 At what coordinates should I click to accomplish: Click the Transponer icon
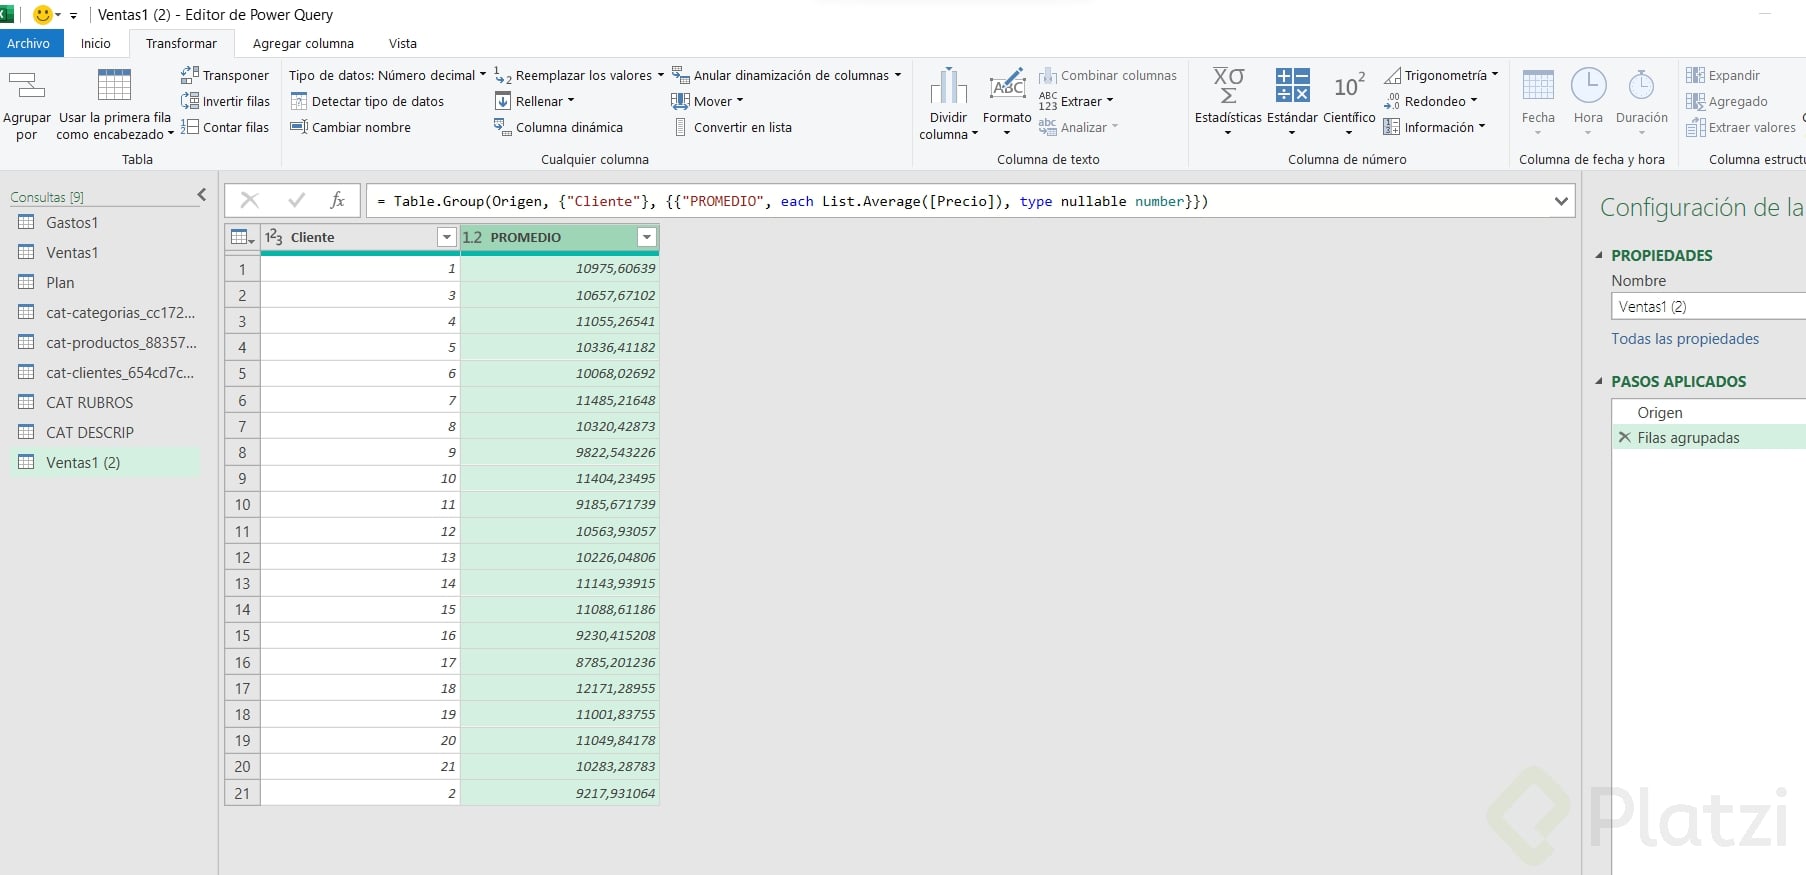coord(190,75)
